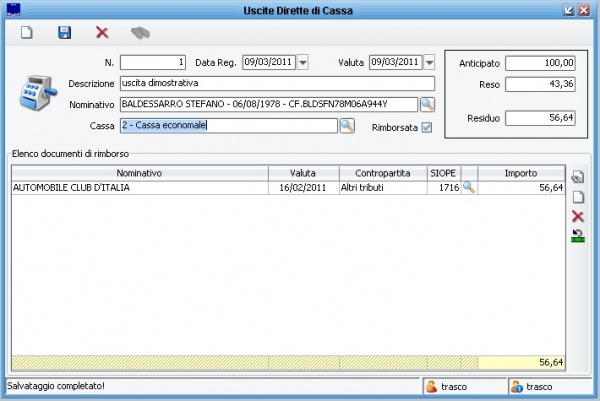Focus the Anticipato amount field
Image resolution: width=600 pixels, height=401 pixels.
coord(541,63)
